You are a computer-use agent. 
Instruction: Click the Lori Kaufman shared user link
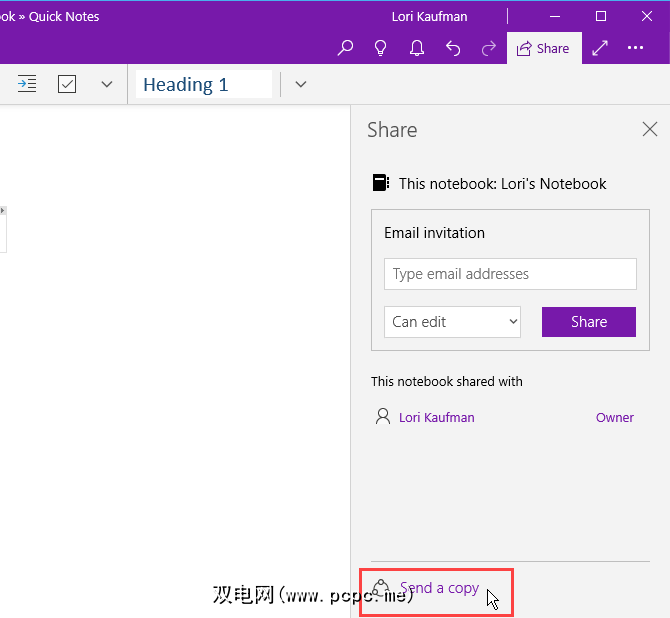tap(436, 417)
